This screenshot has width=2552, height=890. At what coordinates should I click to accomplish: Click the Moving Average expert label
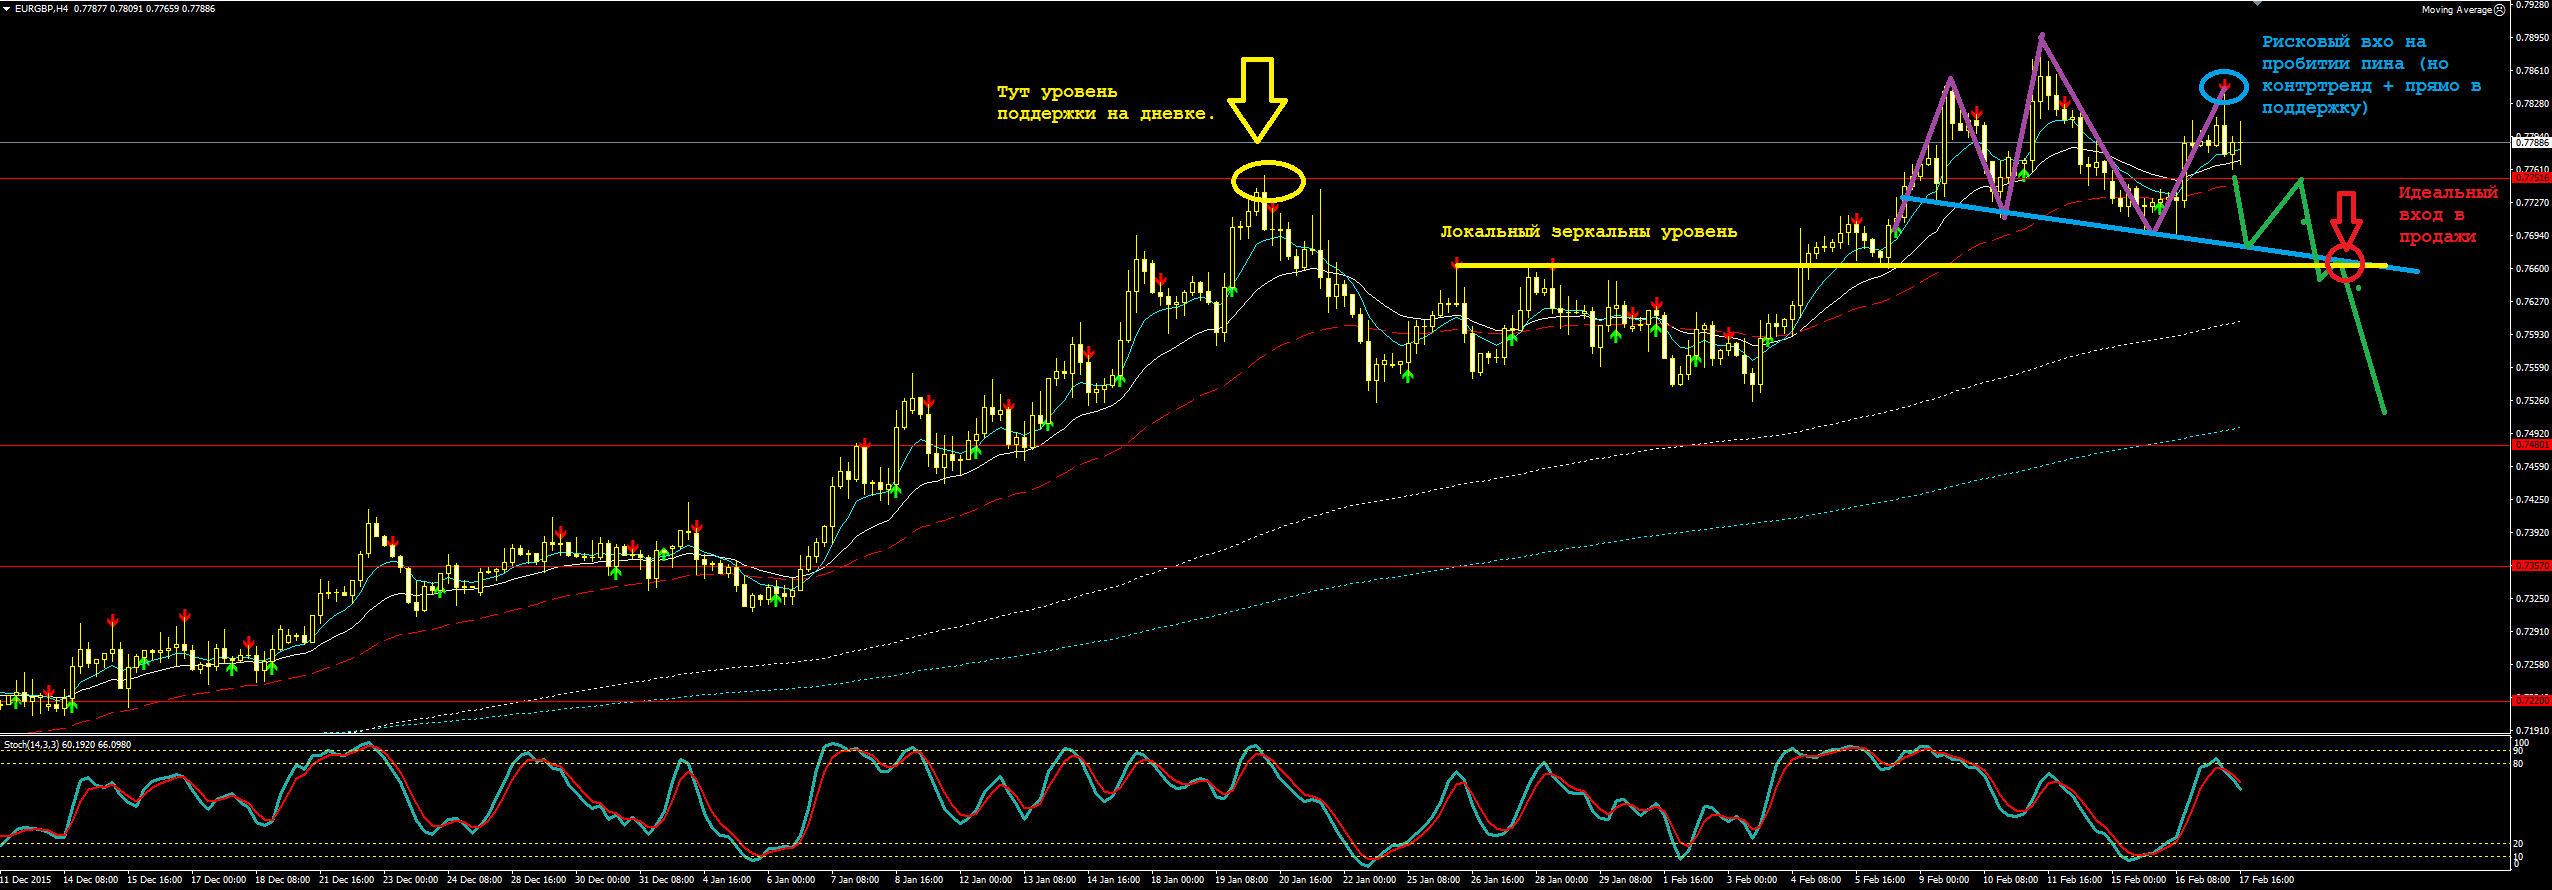pyautogui.click(x=2455, y=10)
